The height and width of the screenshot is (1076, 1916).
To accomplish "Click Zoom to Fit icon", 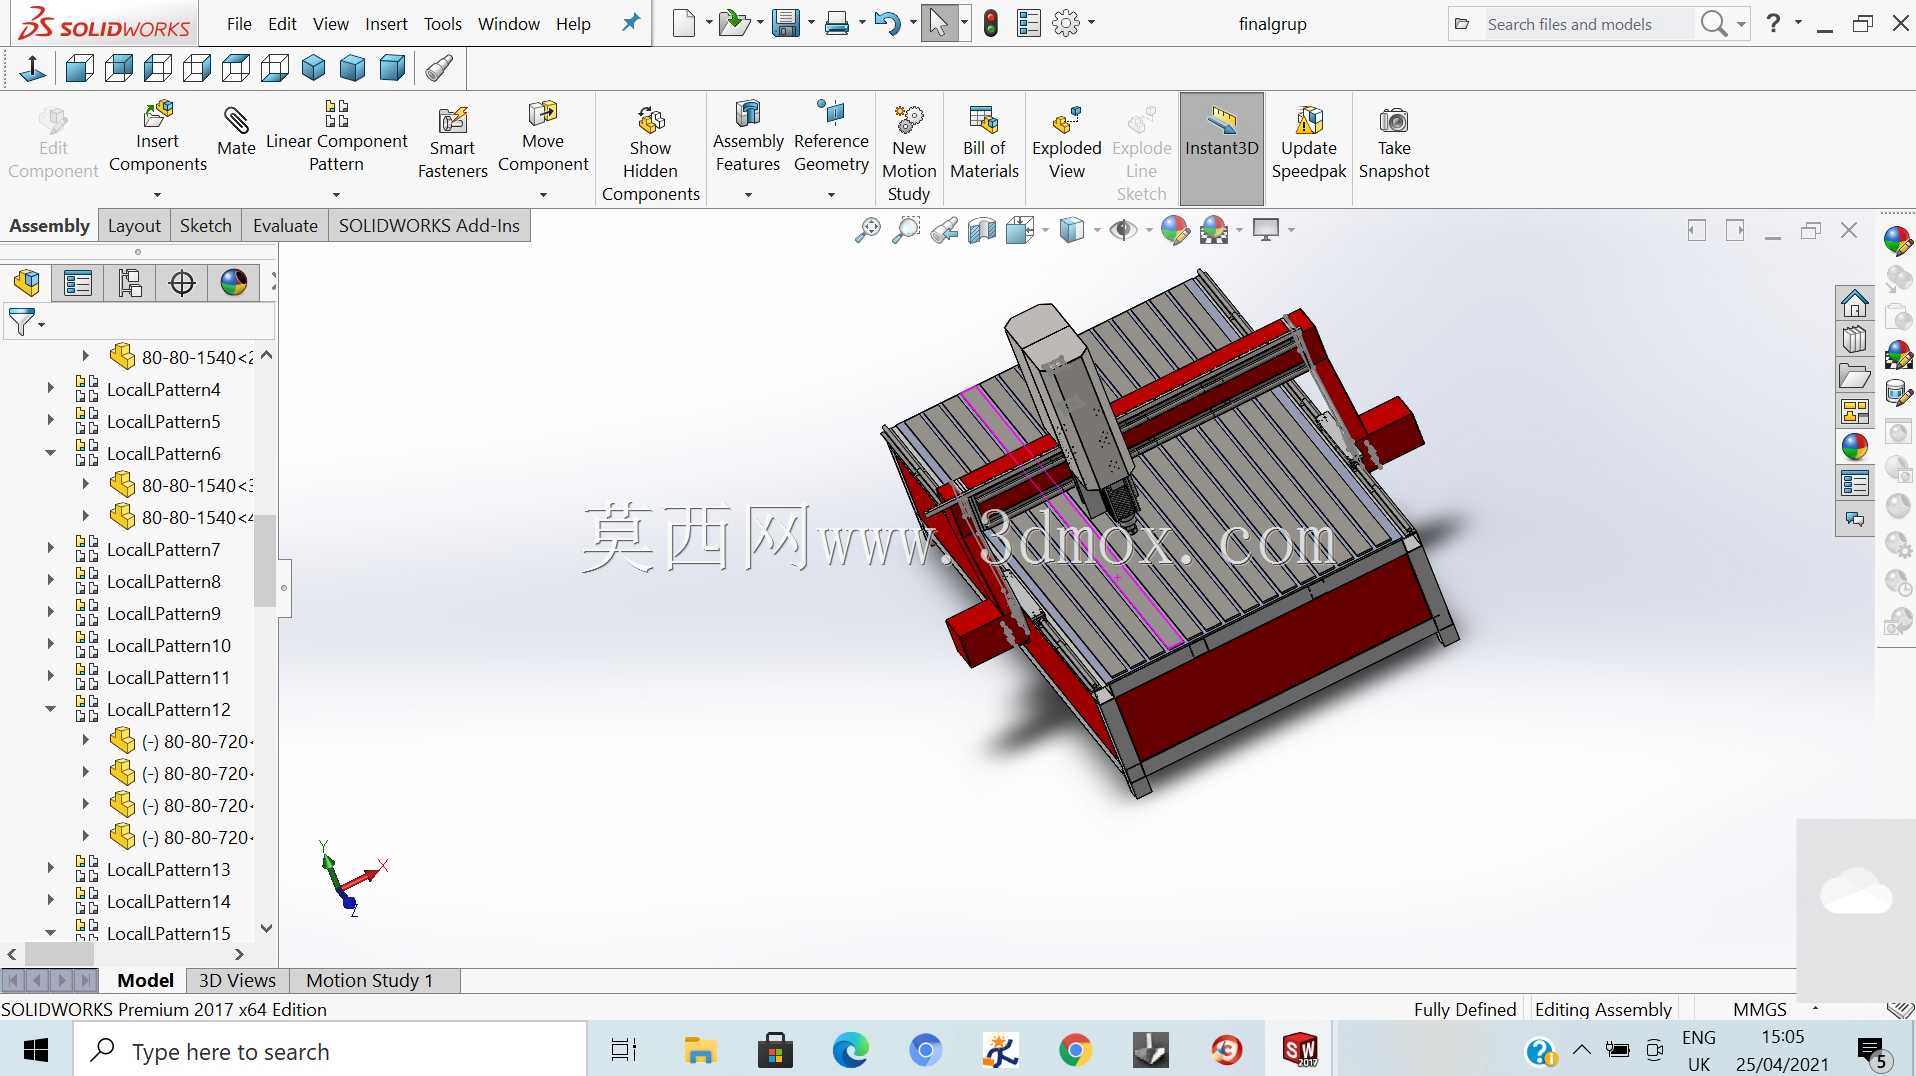I will coord(868,231).
